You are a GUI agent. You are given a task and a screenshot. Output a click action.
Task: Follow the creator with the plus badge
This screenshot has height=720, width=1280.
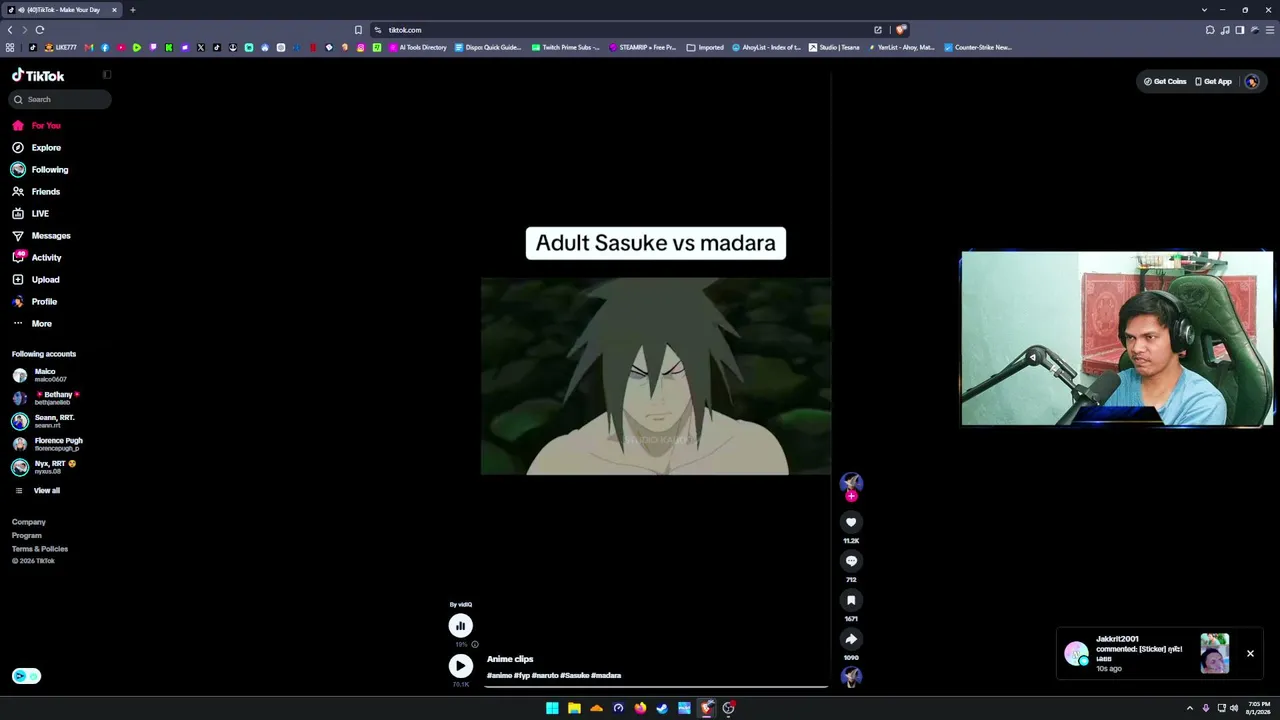[851, 496]
